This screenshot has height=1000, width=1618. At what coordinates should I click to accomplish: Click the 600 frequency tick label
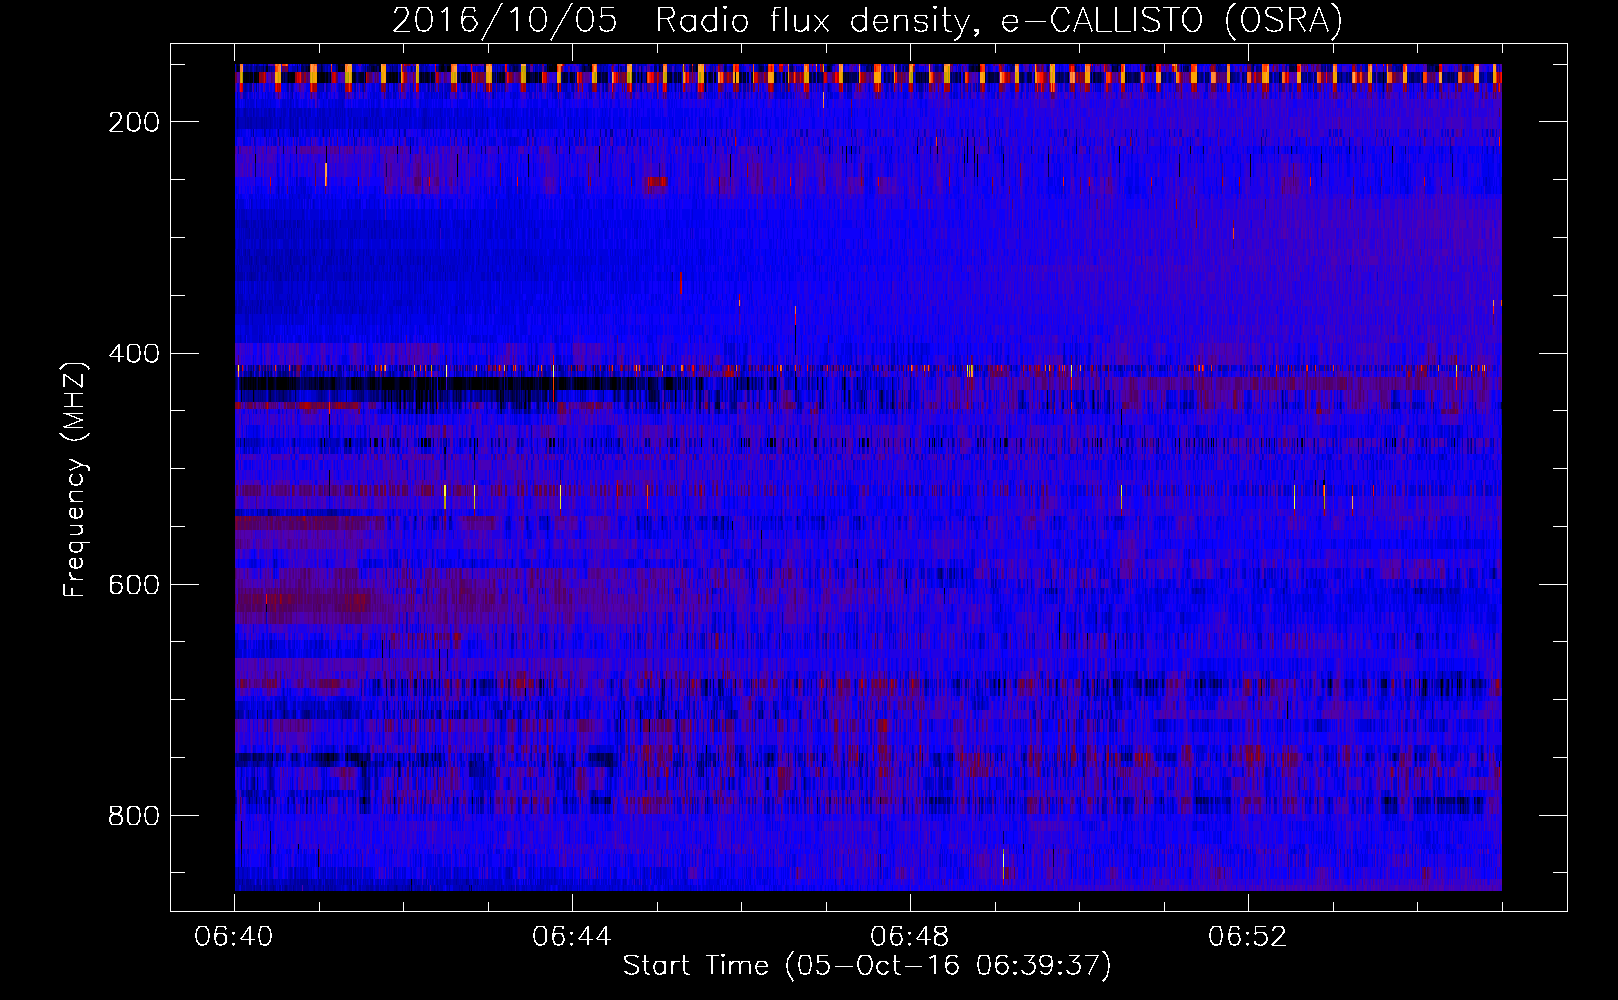click(x=134, y=585)
